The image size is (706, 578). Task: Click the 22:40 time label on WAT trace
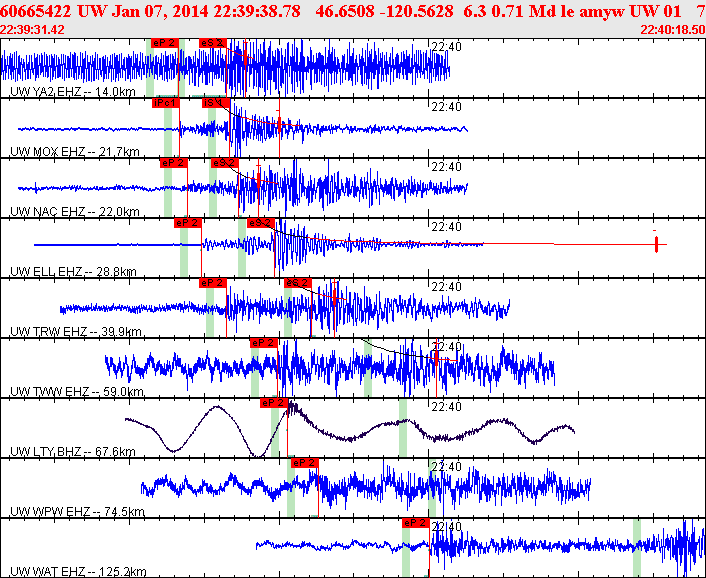click(446, 527)
